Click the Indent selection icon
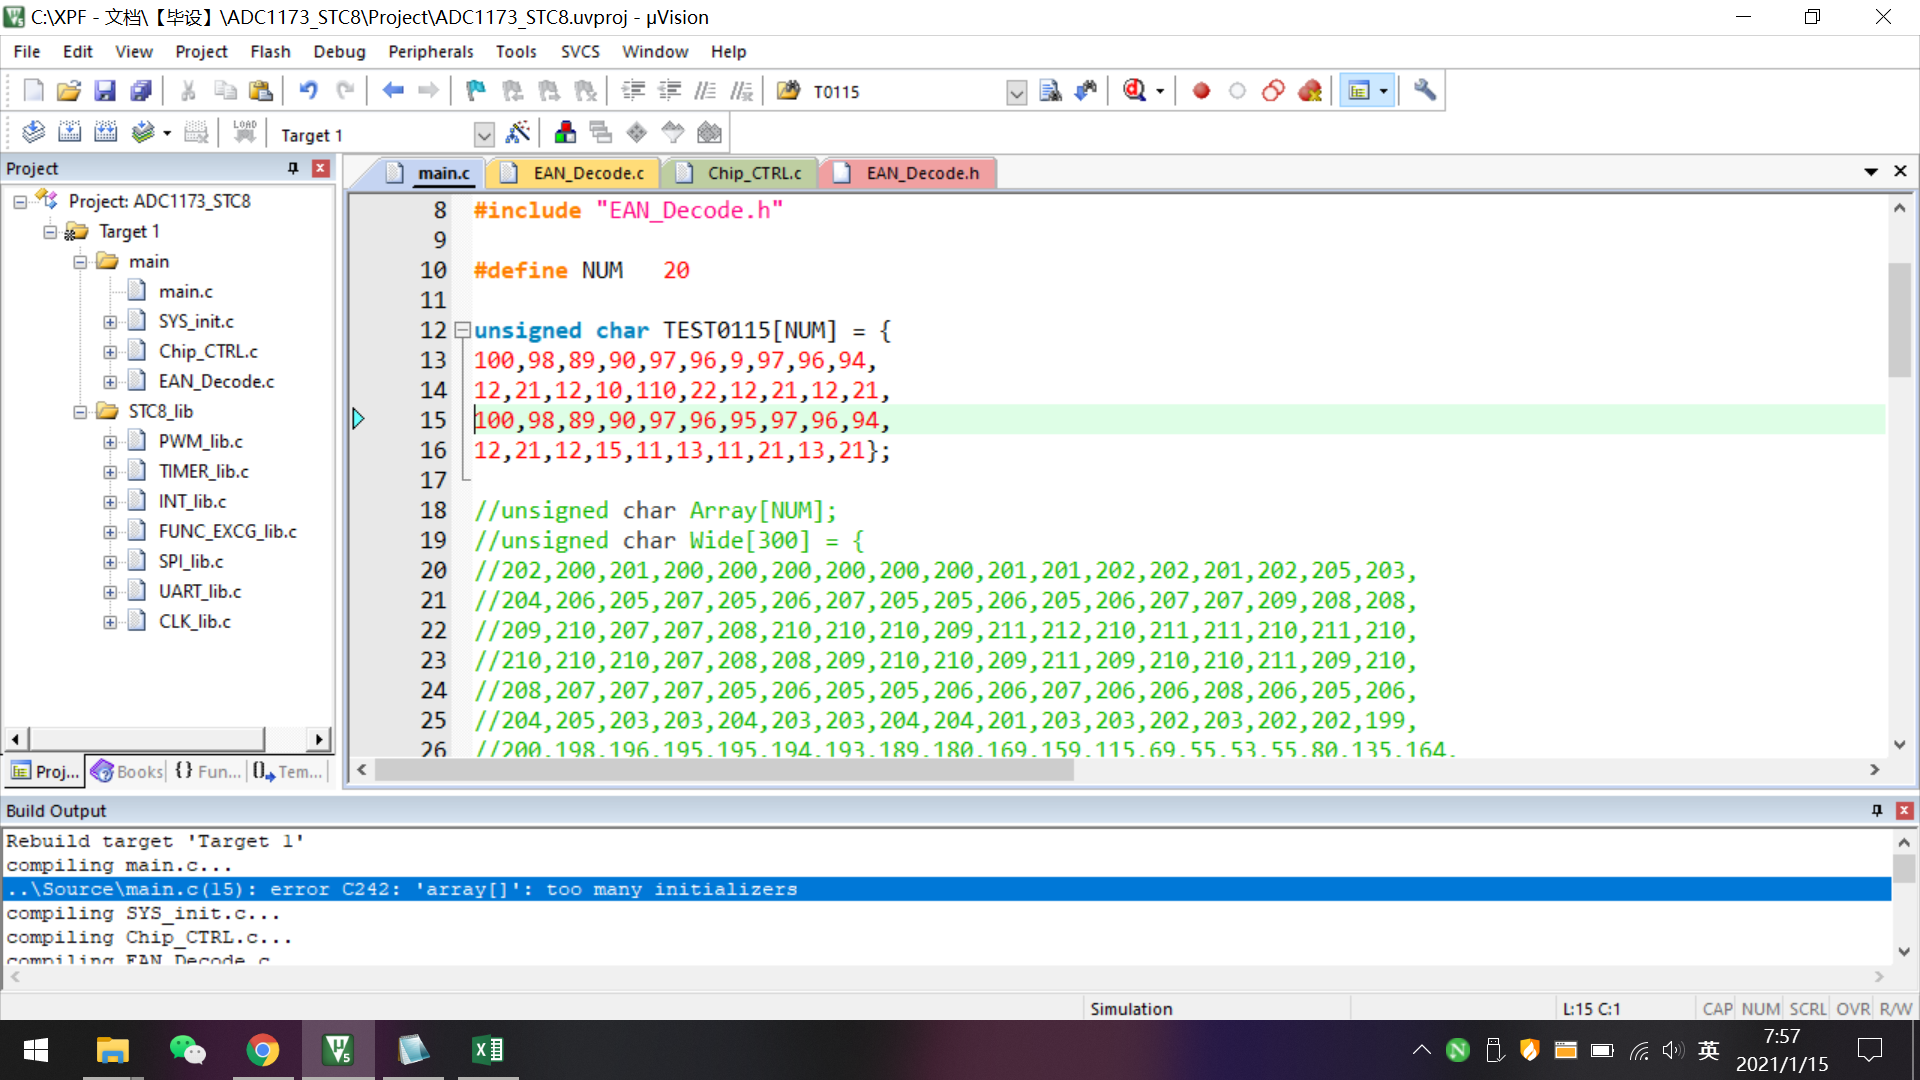This screenshot has width=1920, height=1080. click(633, 91)
